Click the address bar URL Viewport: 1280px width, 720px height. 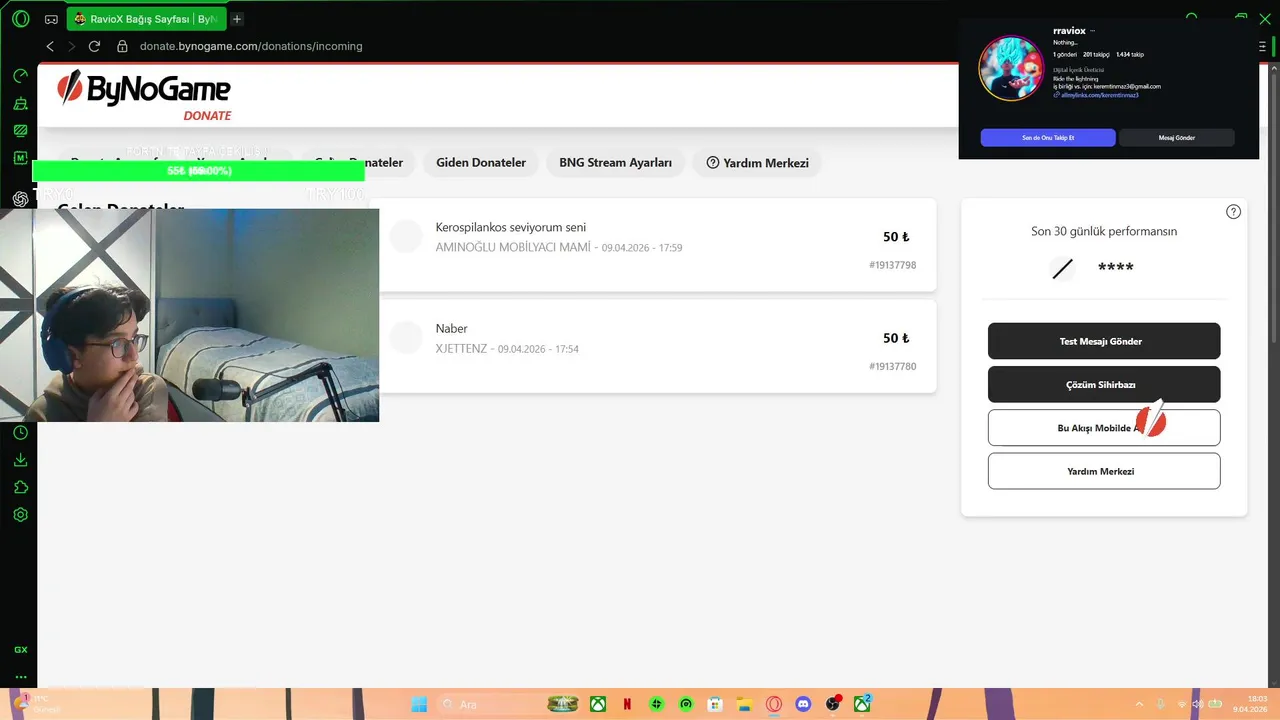[251, 46]
